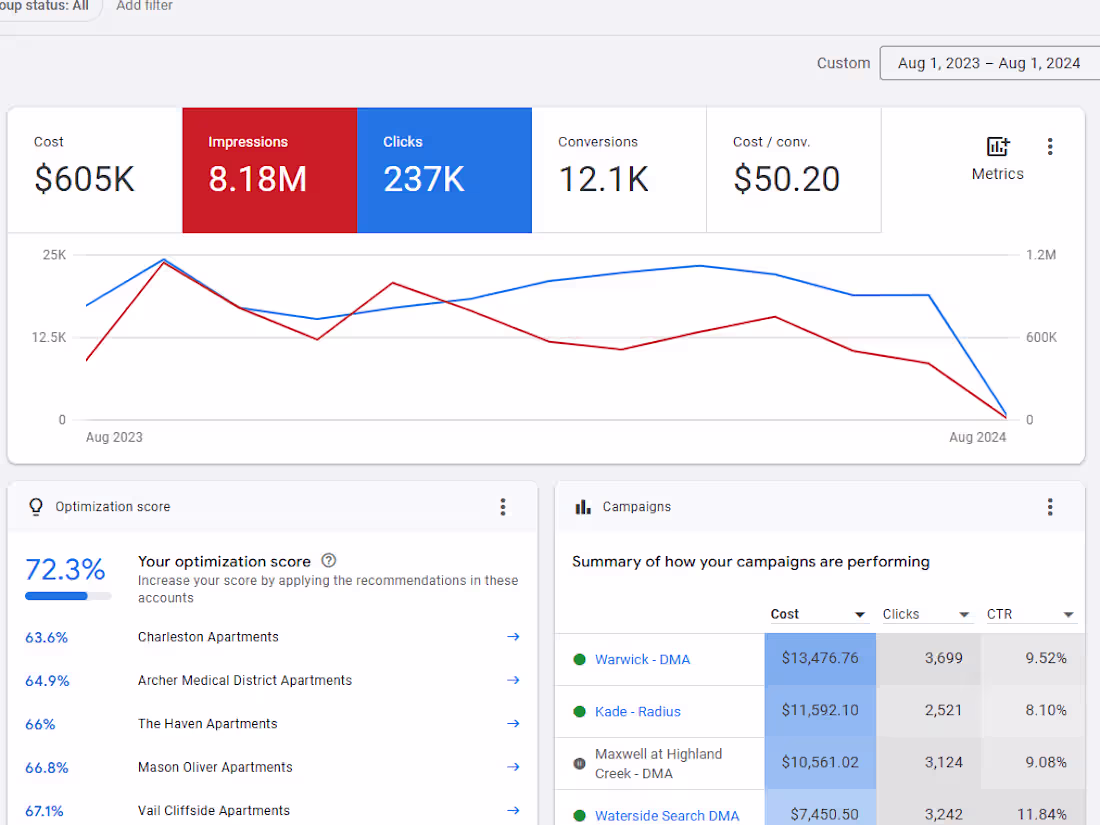Click the green status dot for Kade - Radius
1100x825 pixels.
coord(581,711)
